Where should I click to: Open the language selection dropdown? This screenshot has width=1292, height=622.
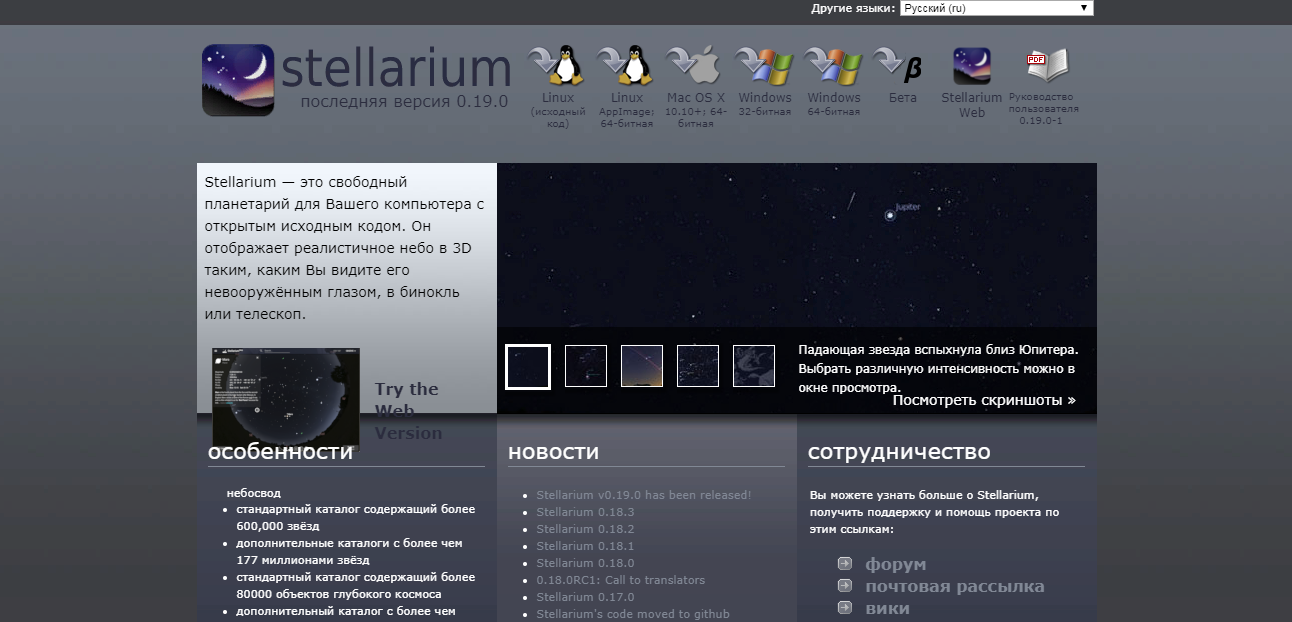pyautogui.click(x=996, y=8)
